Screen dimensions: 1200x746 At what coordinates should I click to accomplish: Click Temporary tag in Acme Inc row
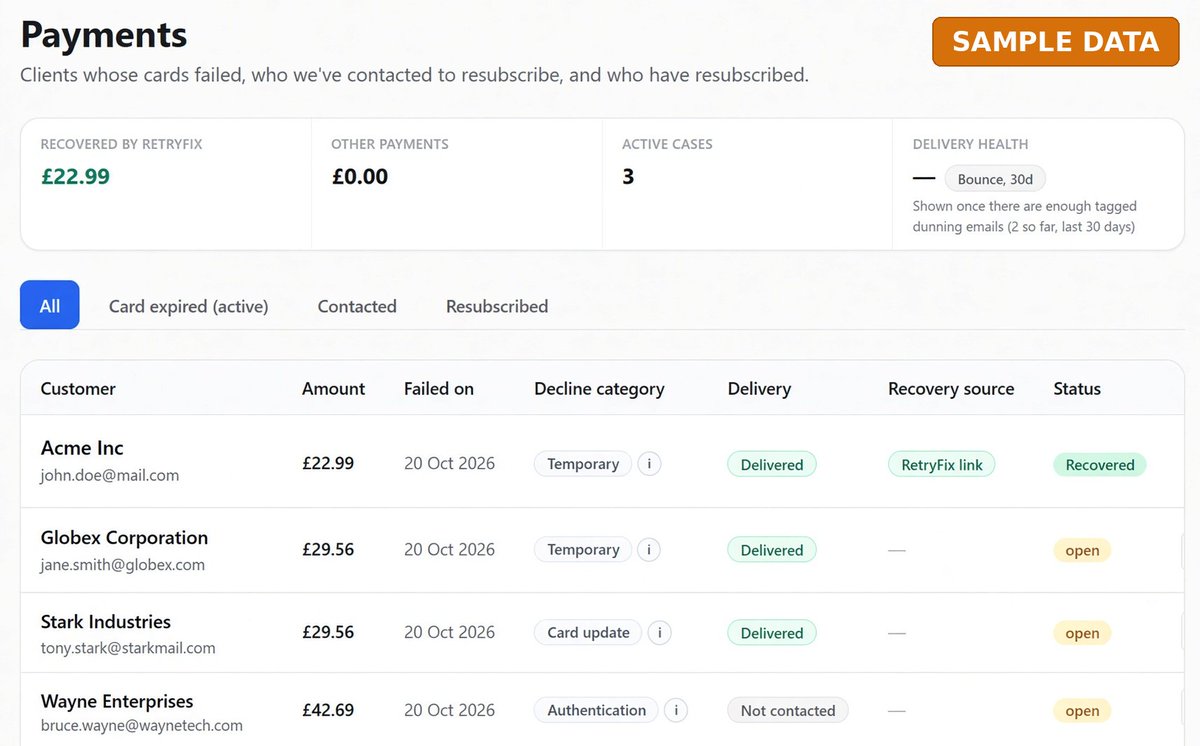coord(583,464)
